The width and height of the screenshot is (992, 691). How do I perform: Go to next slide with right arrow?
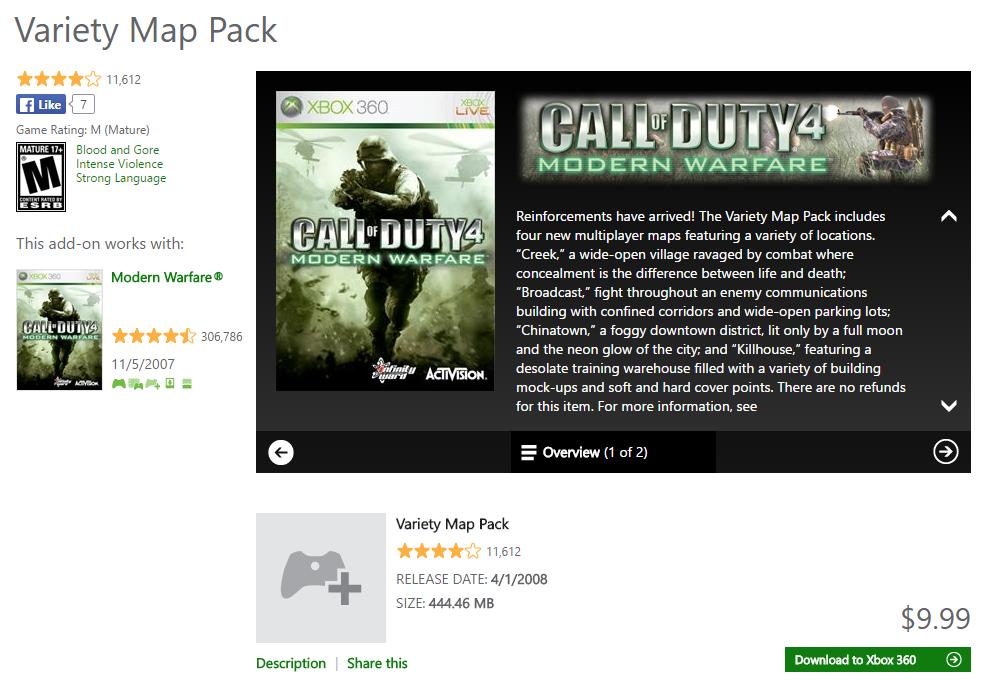point(945,452)
